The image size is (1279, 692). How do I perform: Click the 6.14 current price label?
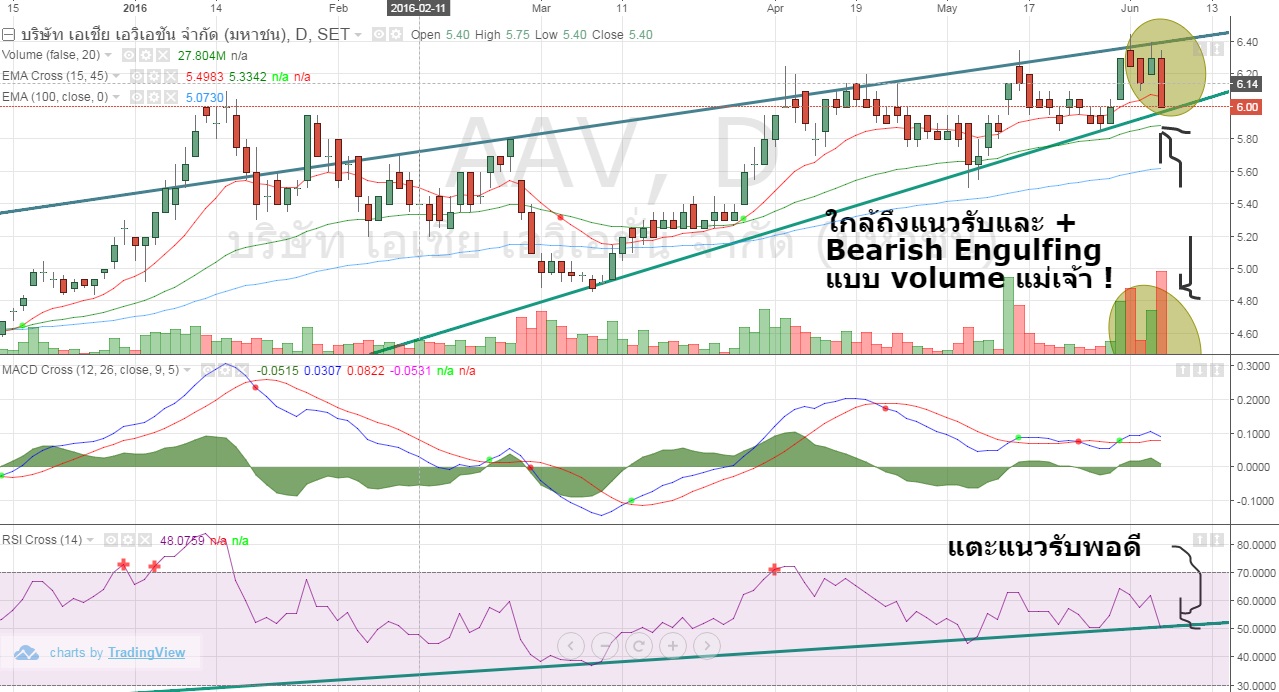(x=1245, y=85)
